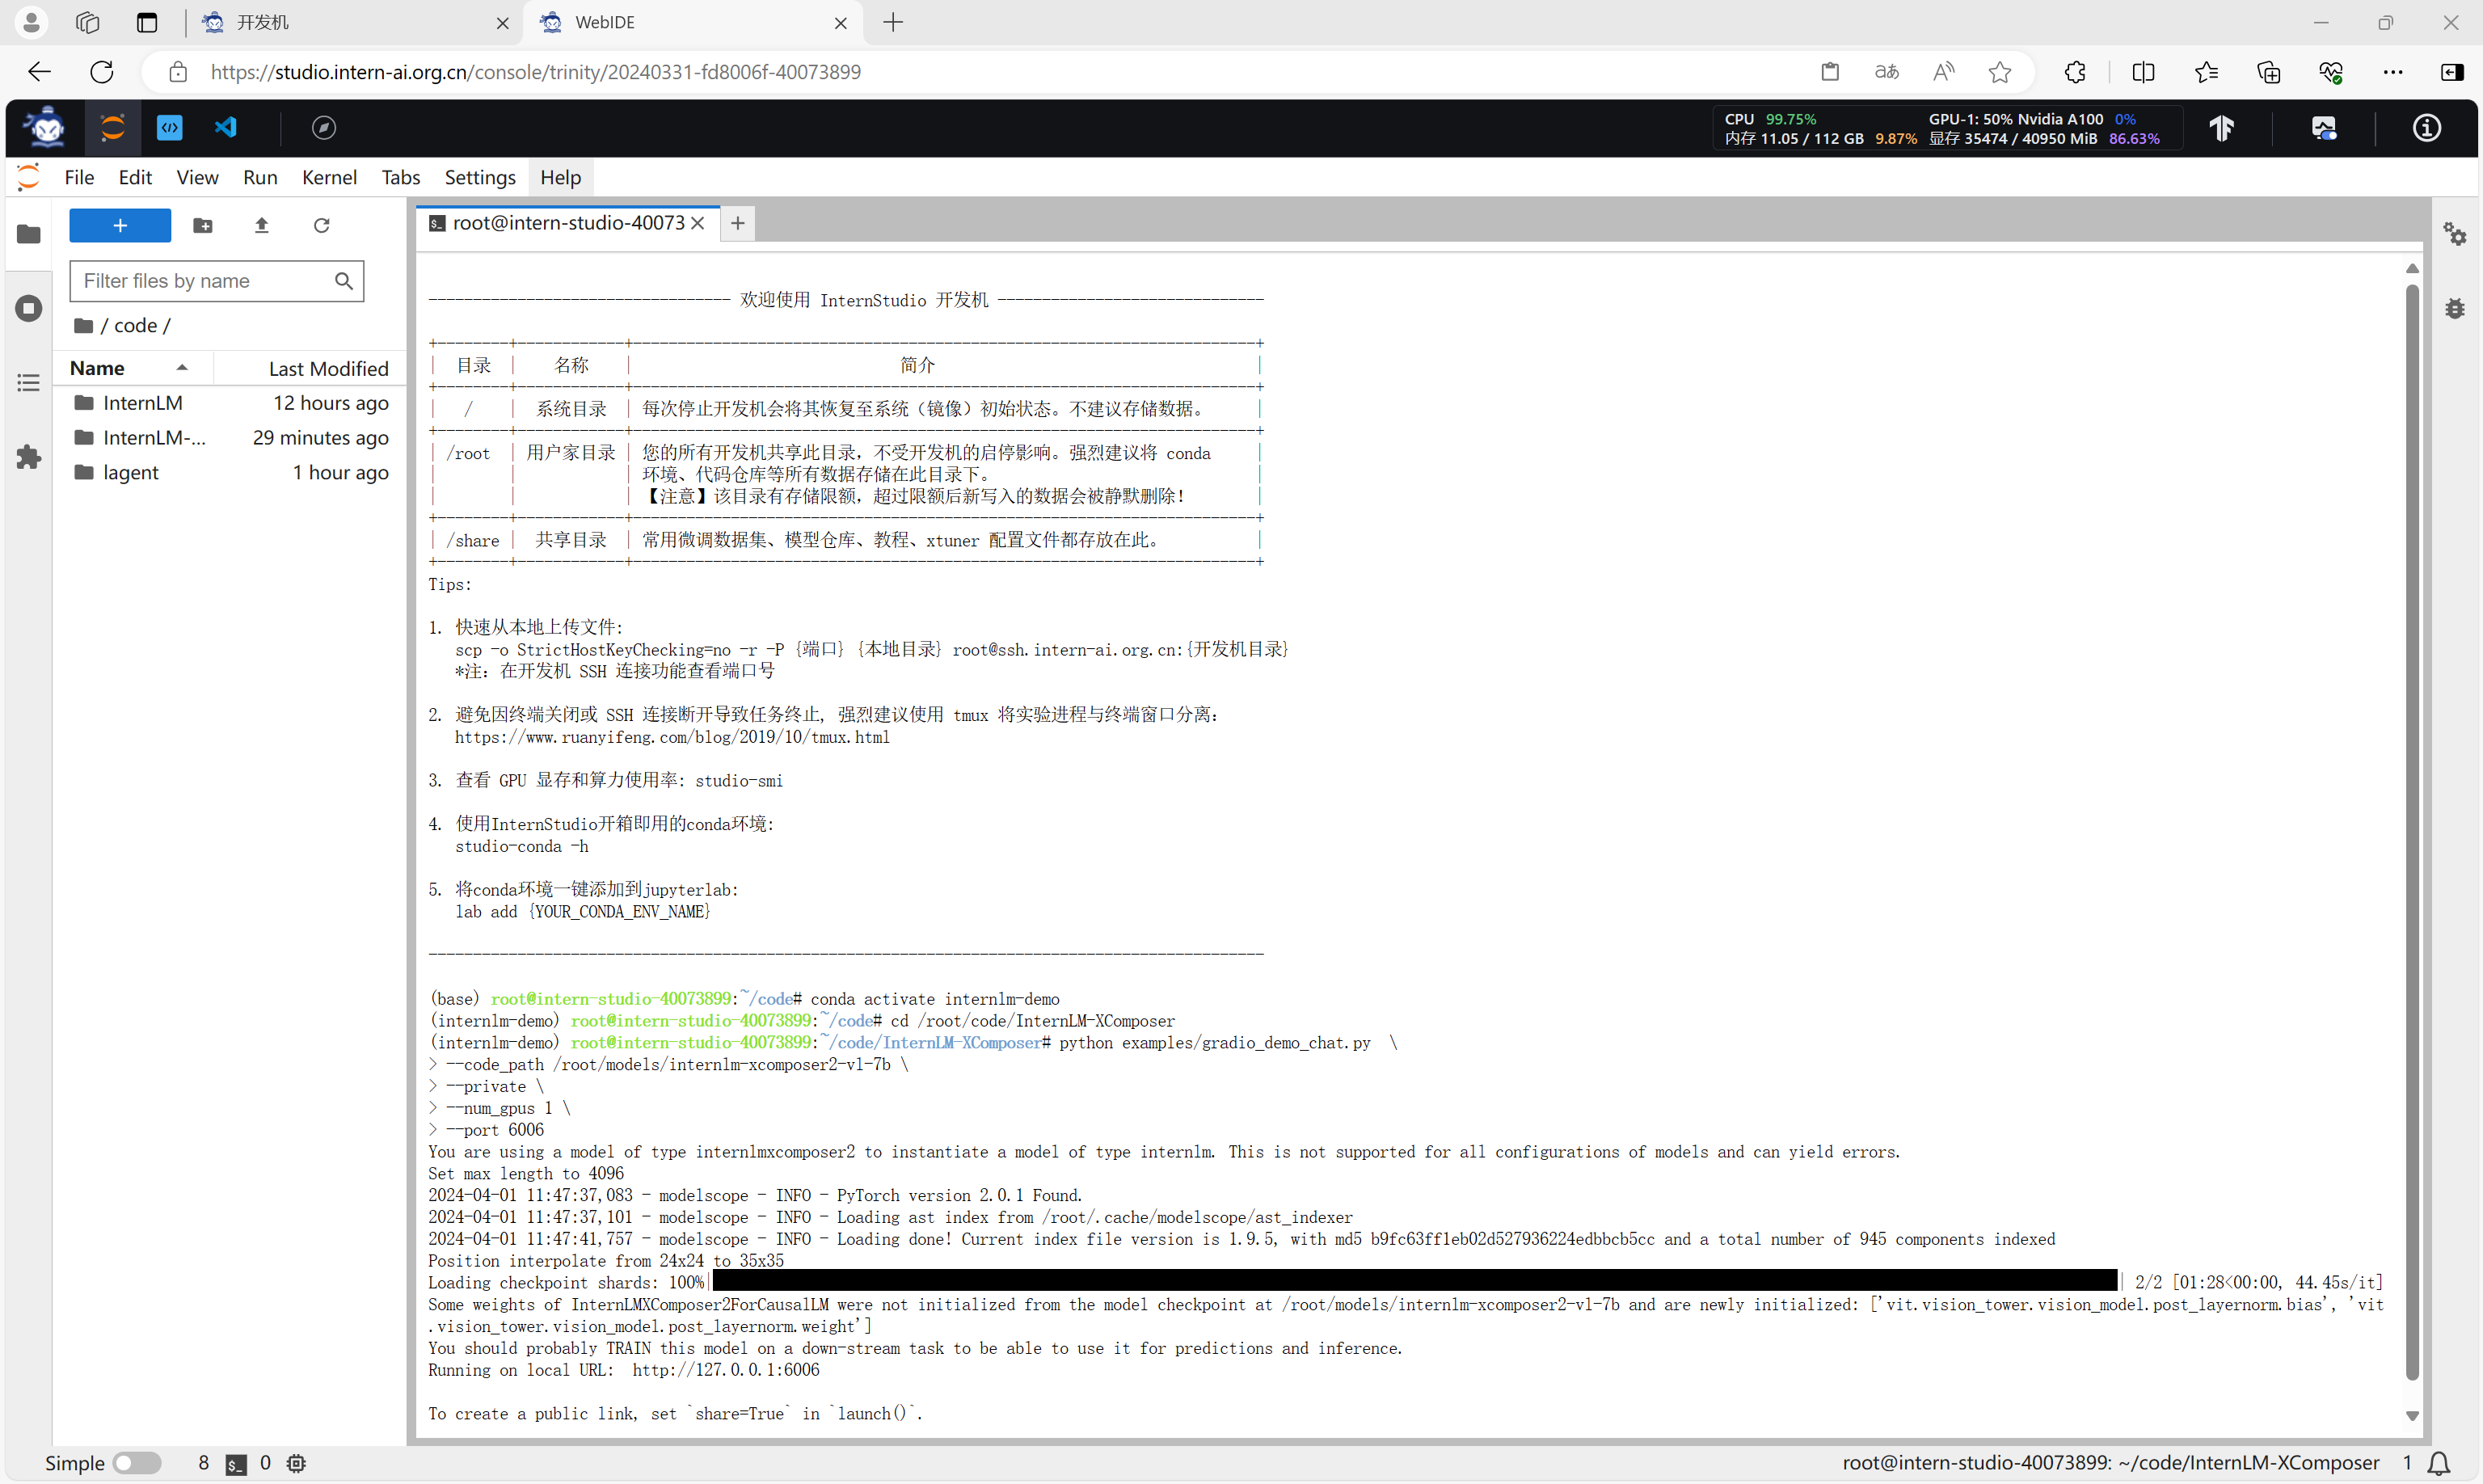The image size is (2483, 1484).
Task: Click the http://127.0.0.1:6006 local URL
Action: 725,1370
